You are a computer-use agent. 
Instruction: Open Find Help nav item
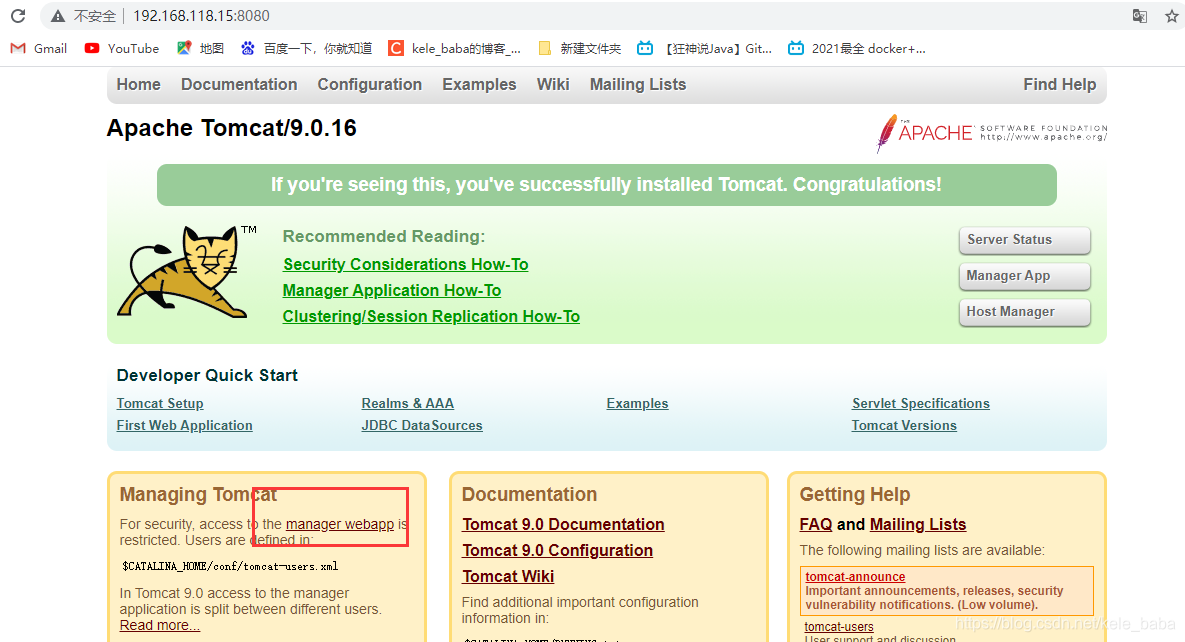point(1060,85)
